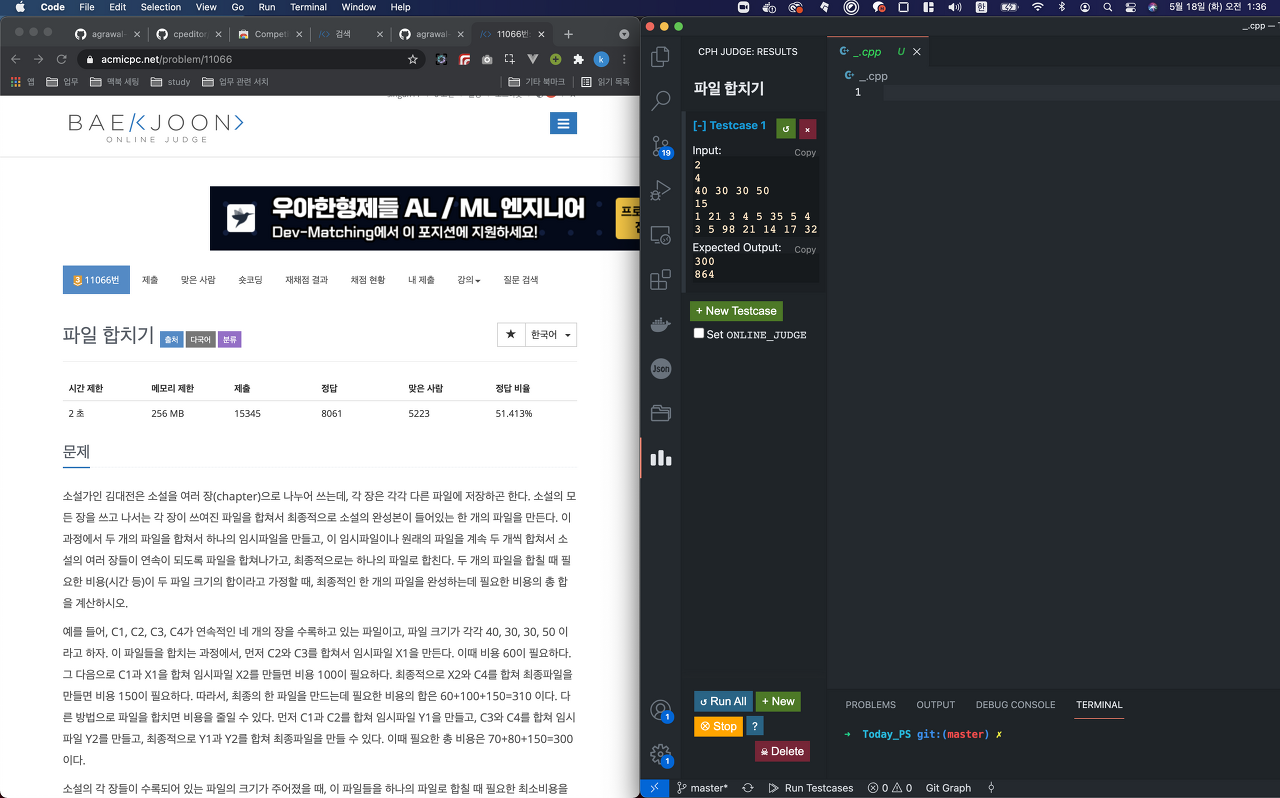Switch to the PROBLEMS panel tab
1280x798 pixels.
tap(870, 705)
